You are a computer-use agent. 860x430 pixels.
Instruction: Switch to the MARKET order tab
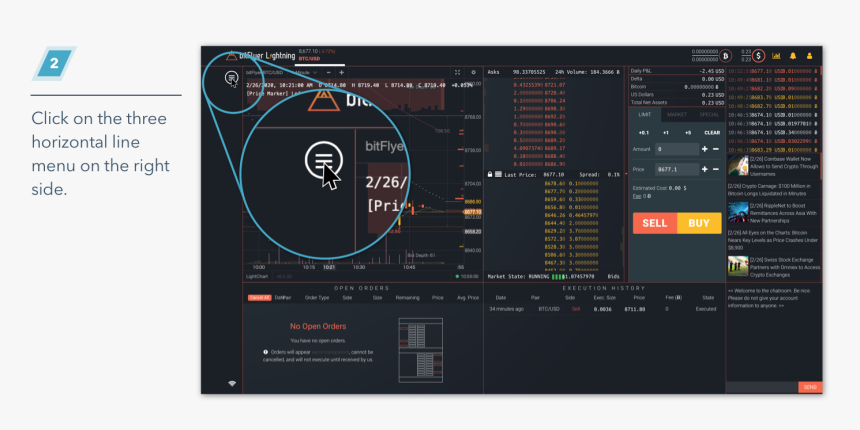pyautogui.click(x=676, y=115)
